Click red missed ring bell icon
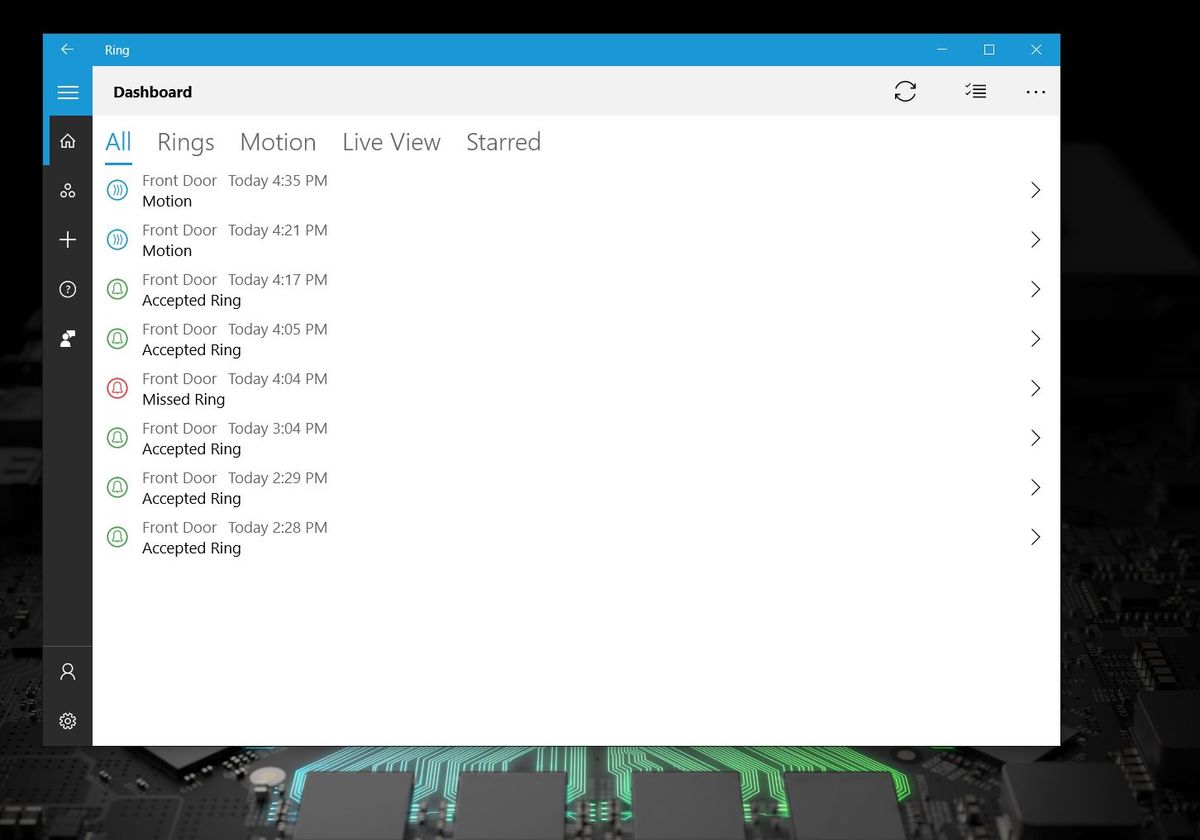Screen dimensions: 1200x840 coord(118,388)
